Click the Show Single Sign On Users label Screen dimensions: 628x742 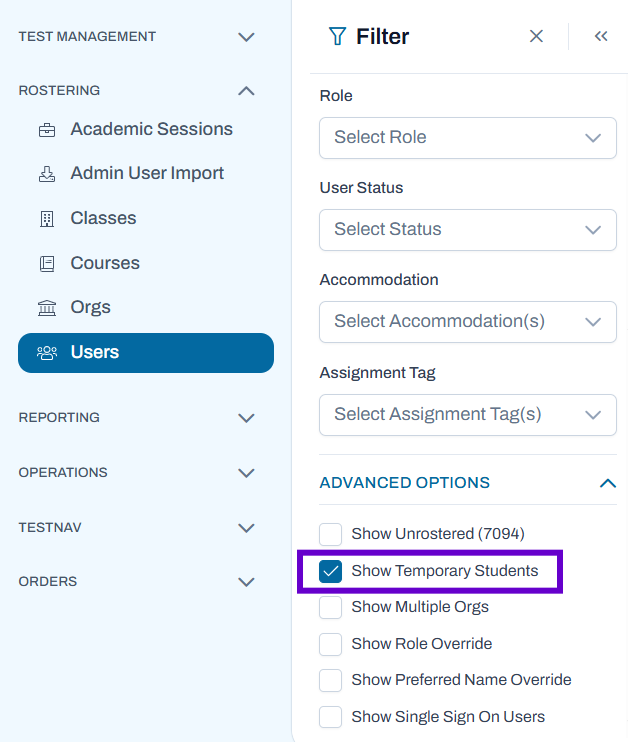448,717
